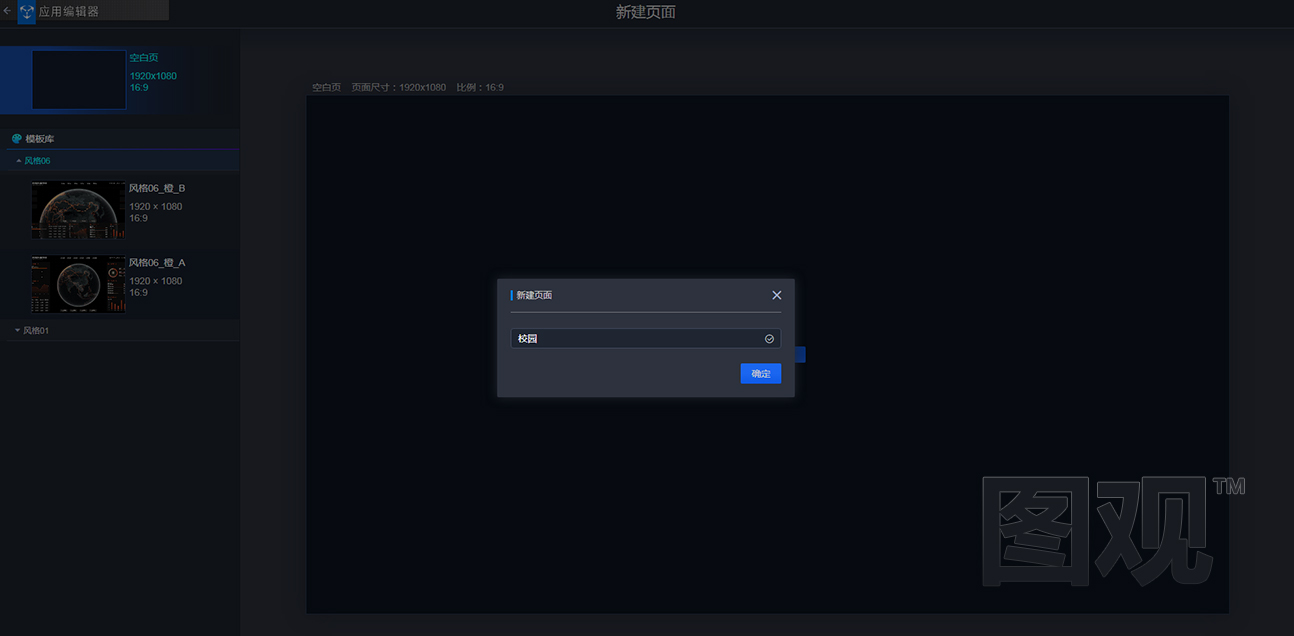Click the 新建页面 title at top
The width and height of the screenshot is (1294, 636).
[x=646, y=12]
